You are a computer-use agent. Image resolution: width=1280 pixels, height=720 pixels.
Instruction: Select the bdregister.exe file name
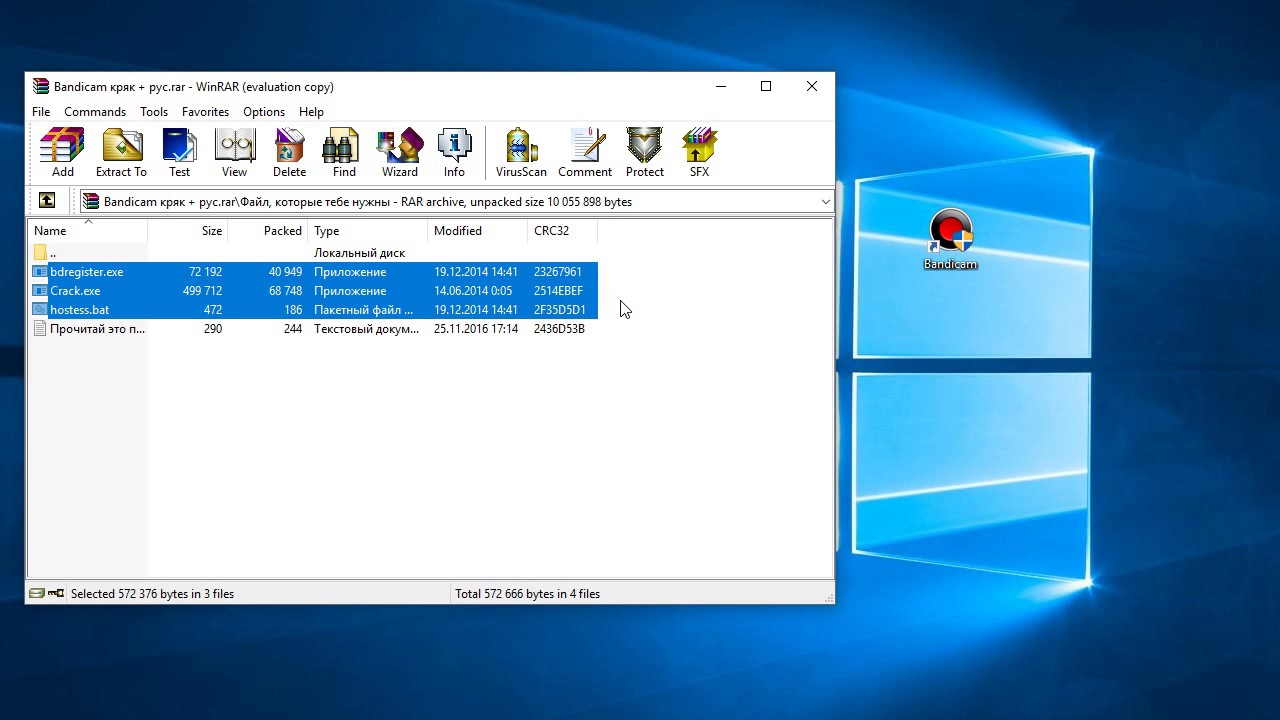coord(87,272)
